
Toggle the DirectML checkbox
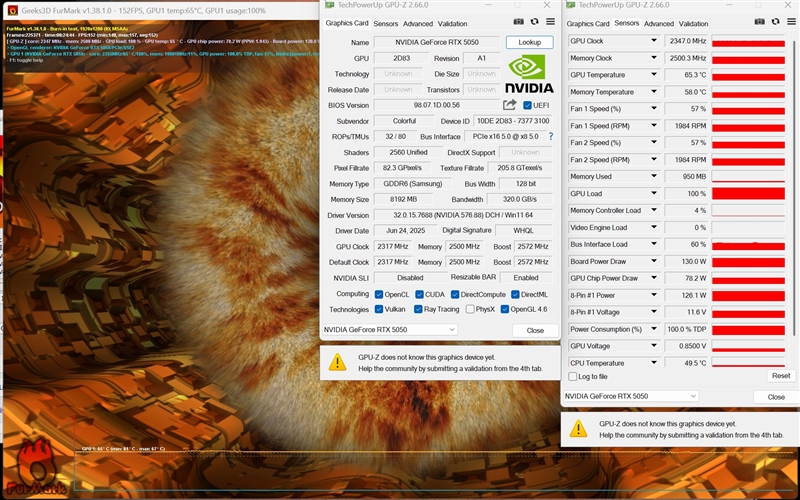pyautogui.click(x=515, y=294)
